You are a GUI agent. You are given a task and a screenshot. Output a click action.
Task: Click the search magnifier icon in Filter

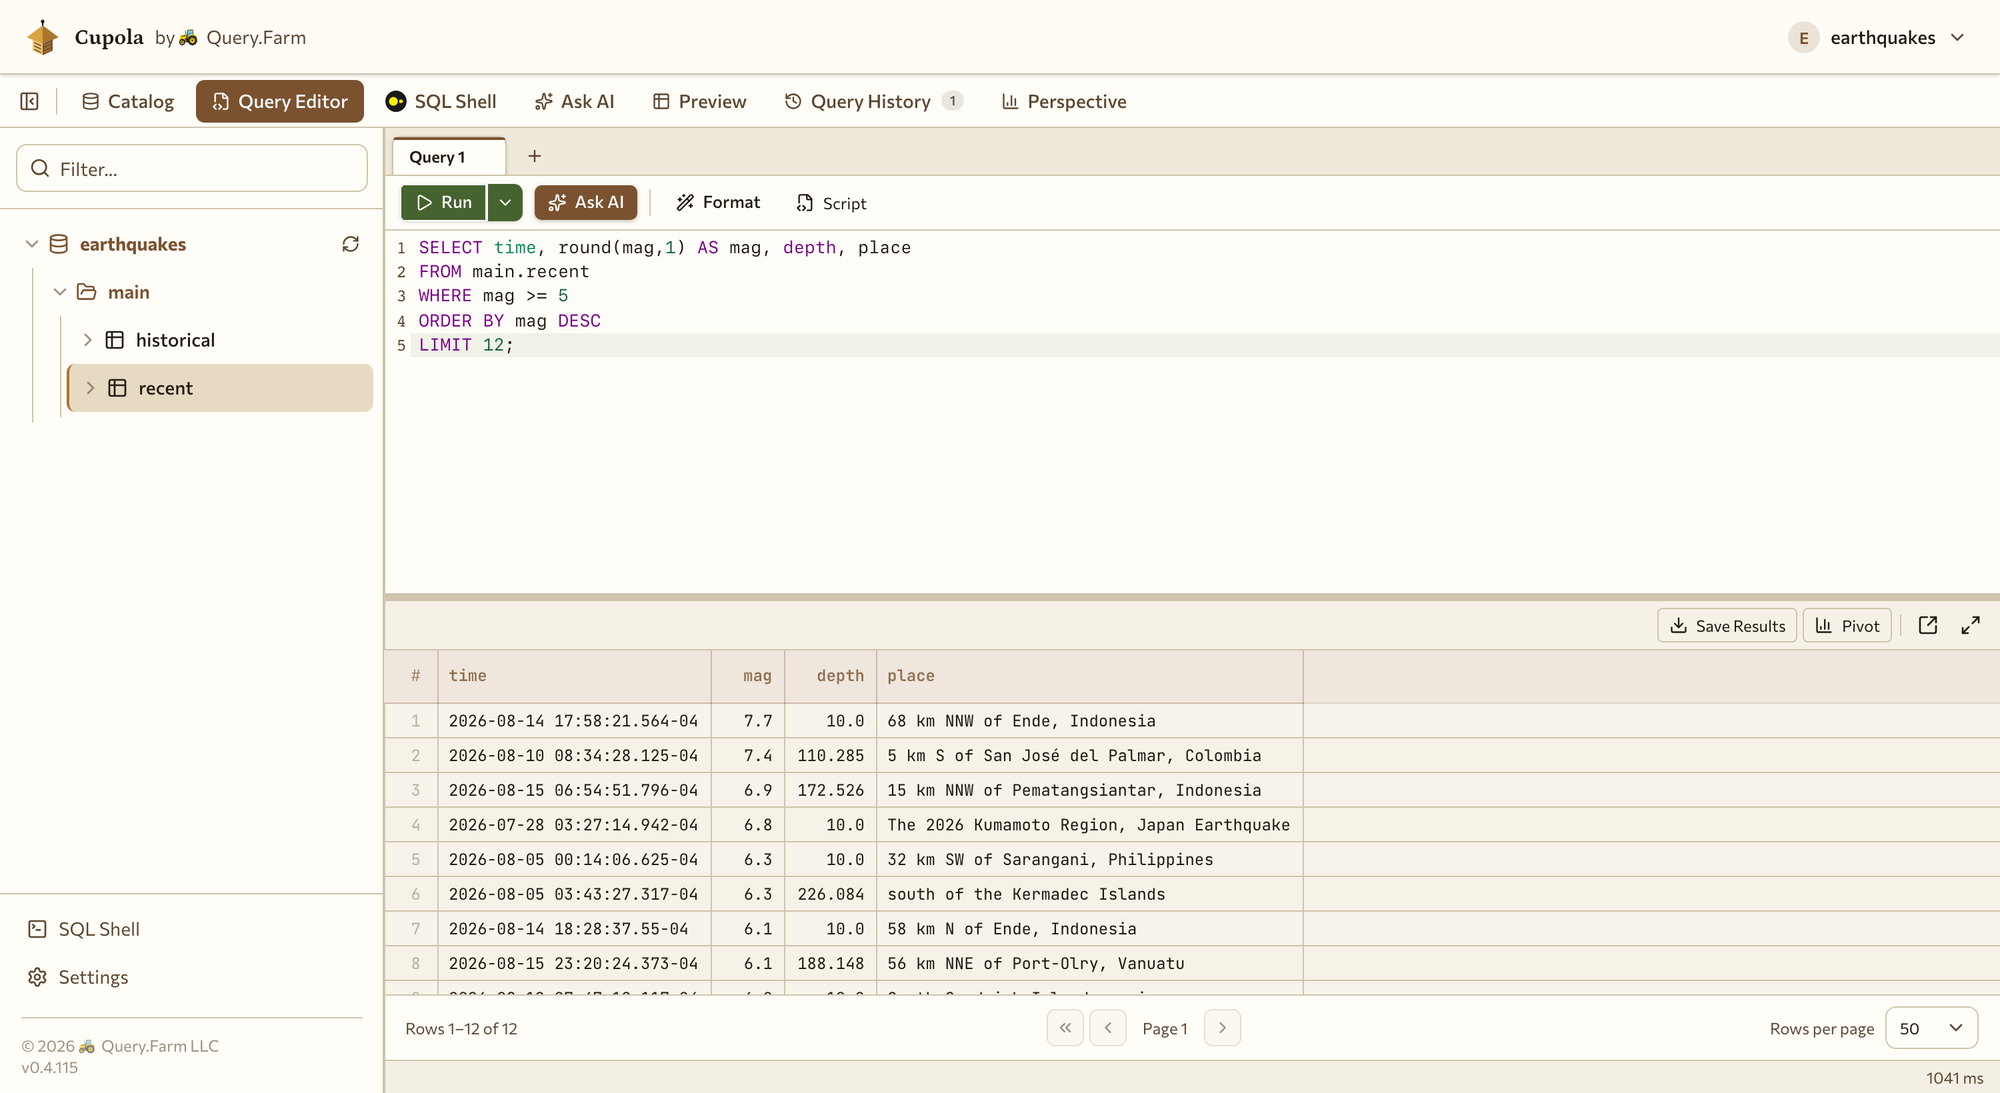40,168
